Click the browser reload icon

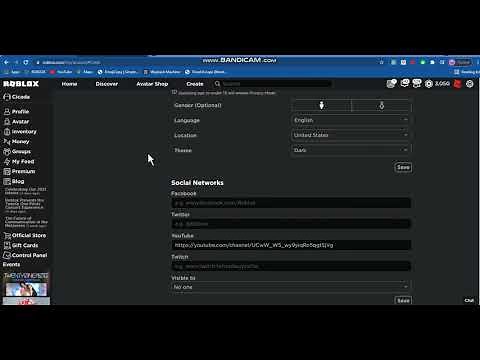coord(26,62)
